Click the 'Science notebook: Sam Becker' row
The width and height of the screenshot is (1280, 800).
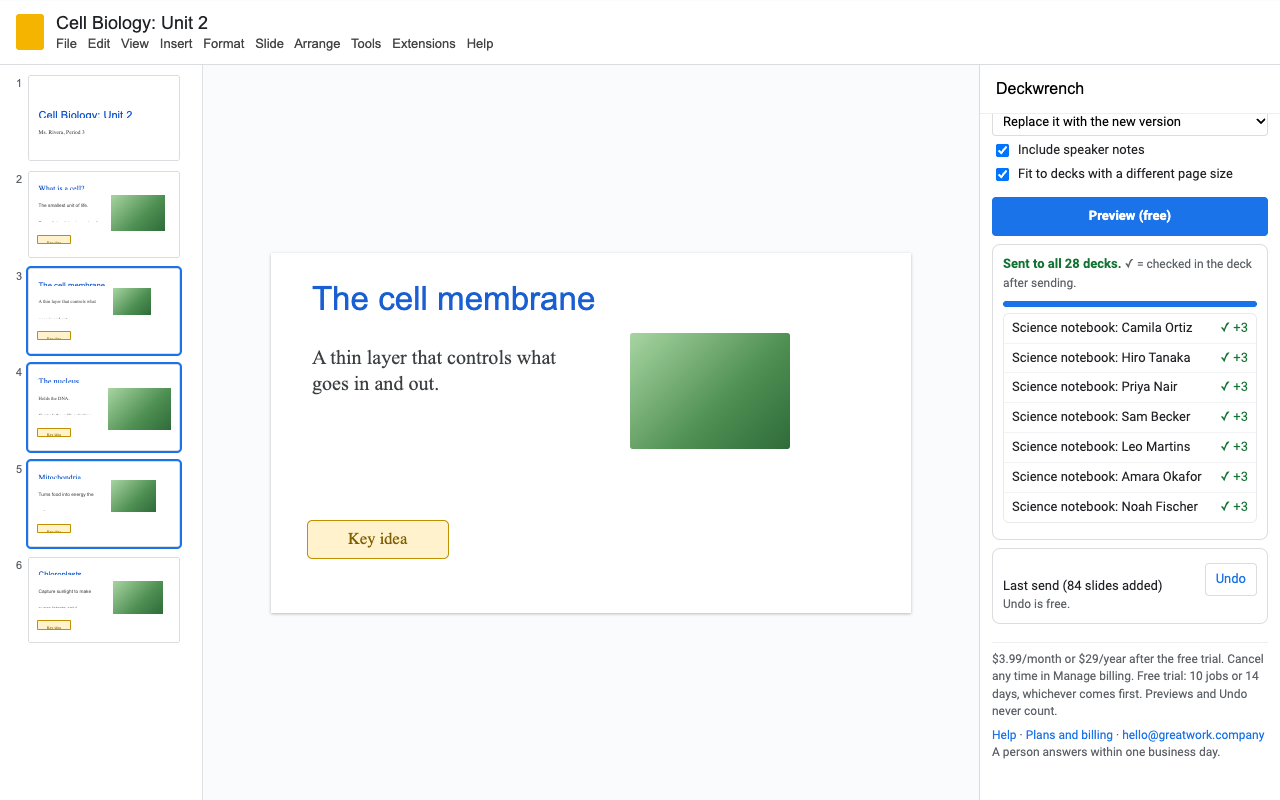click(1130, 417)
